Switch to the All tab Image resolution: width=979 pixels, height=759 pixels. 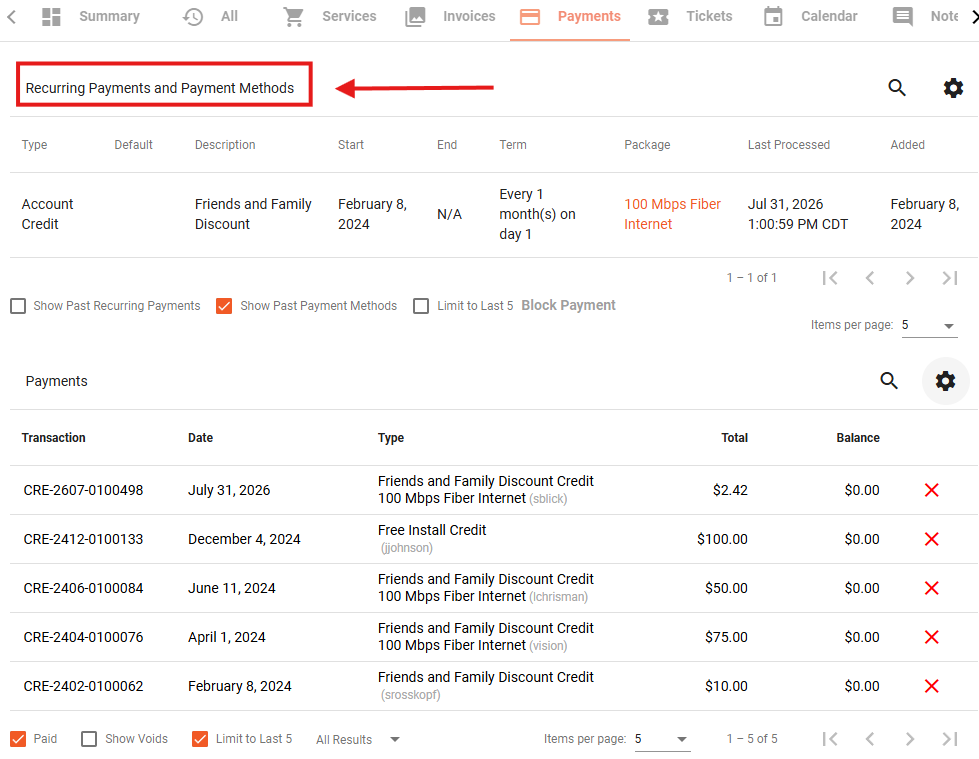pos(210,17)
